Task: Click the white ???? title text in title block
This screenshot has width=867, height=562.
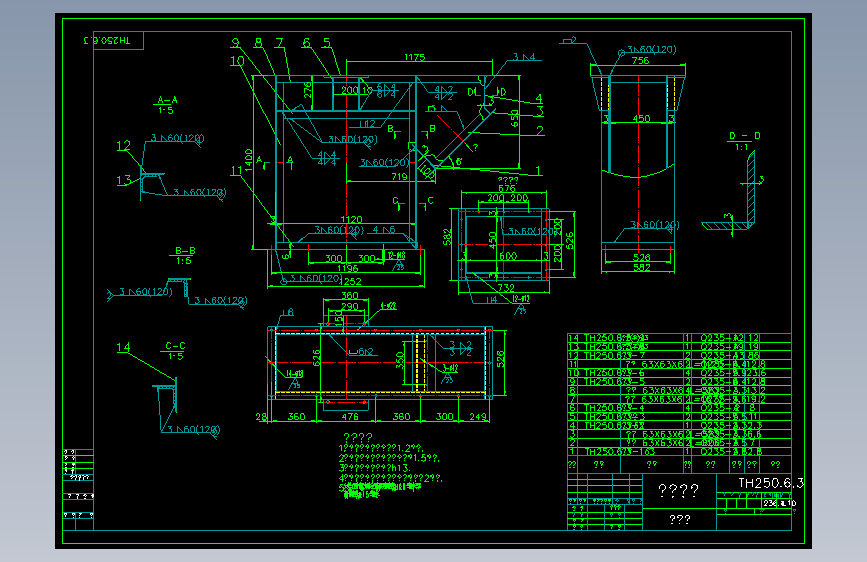Action: (x=678, y=491)
